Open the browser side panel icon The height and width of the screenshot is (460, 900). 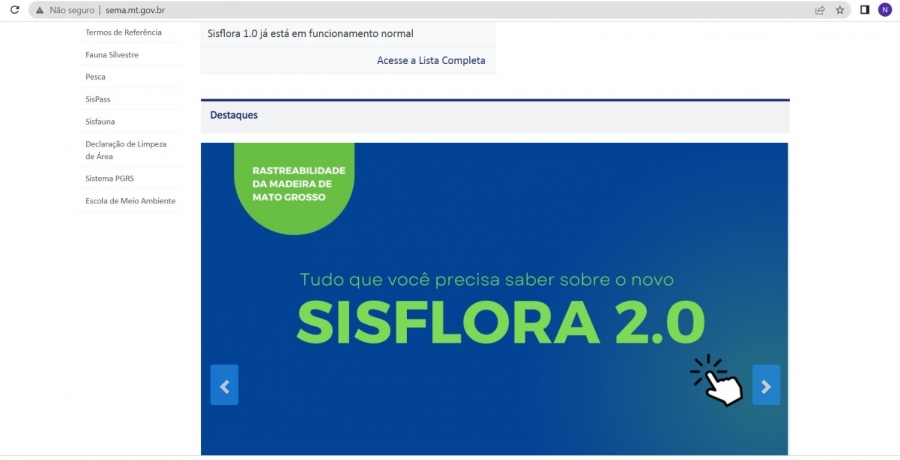pyautogui.click(x=864, y=10)
